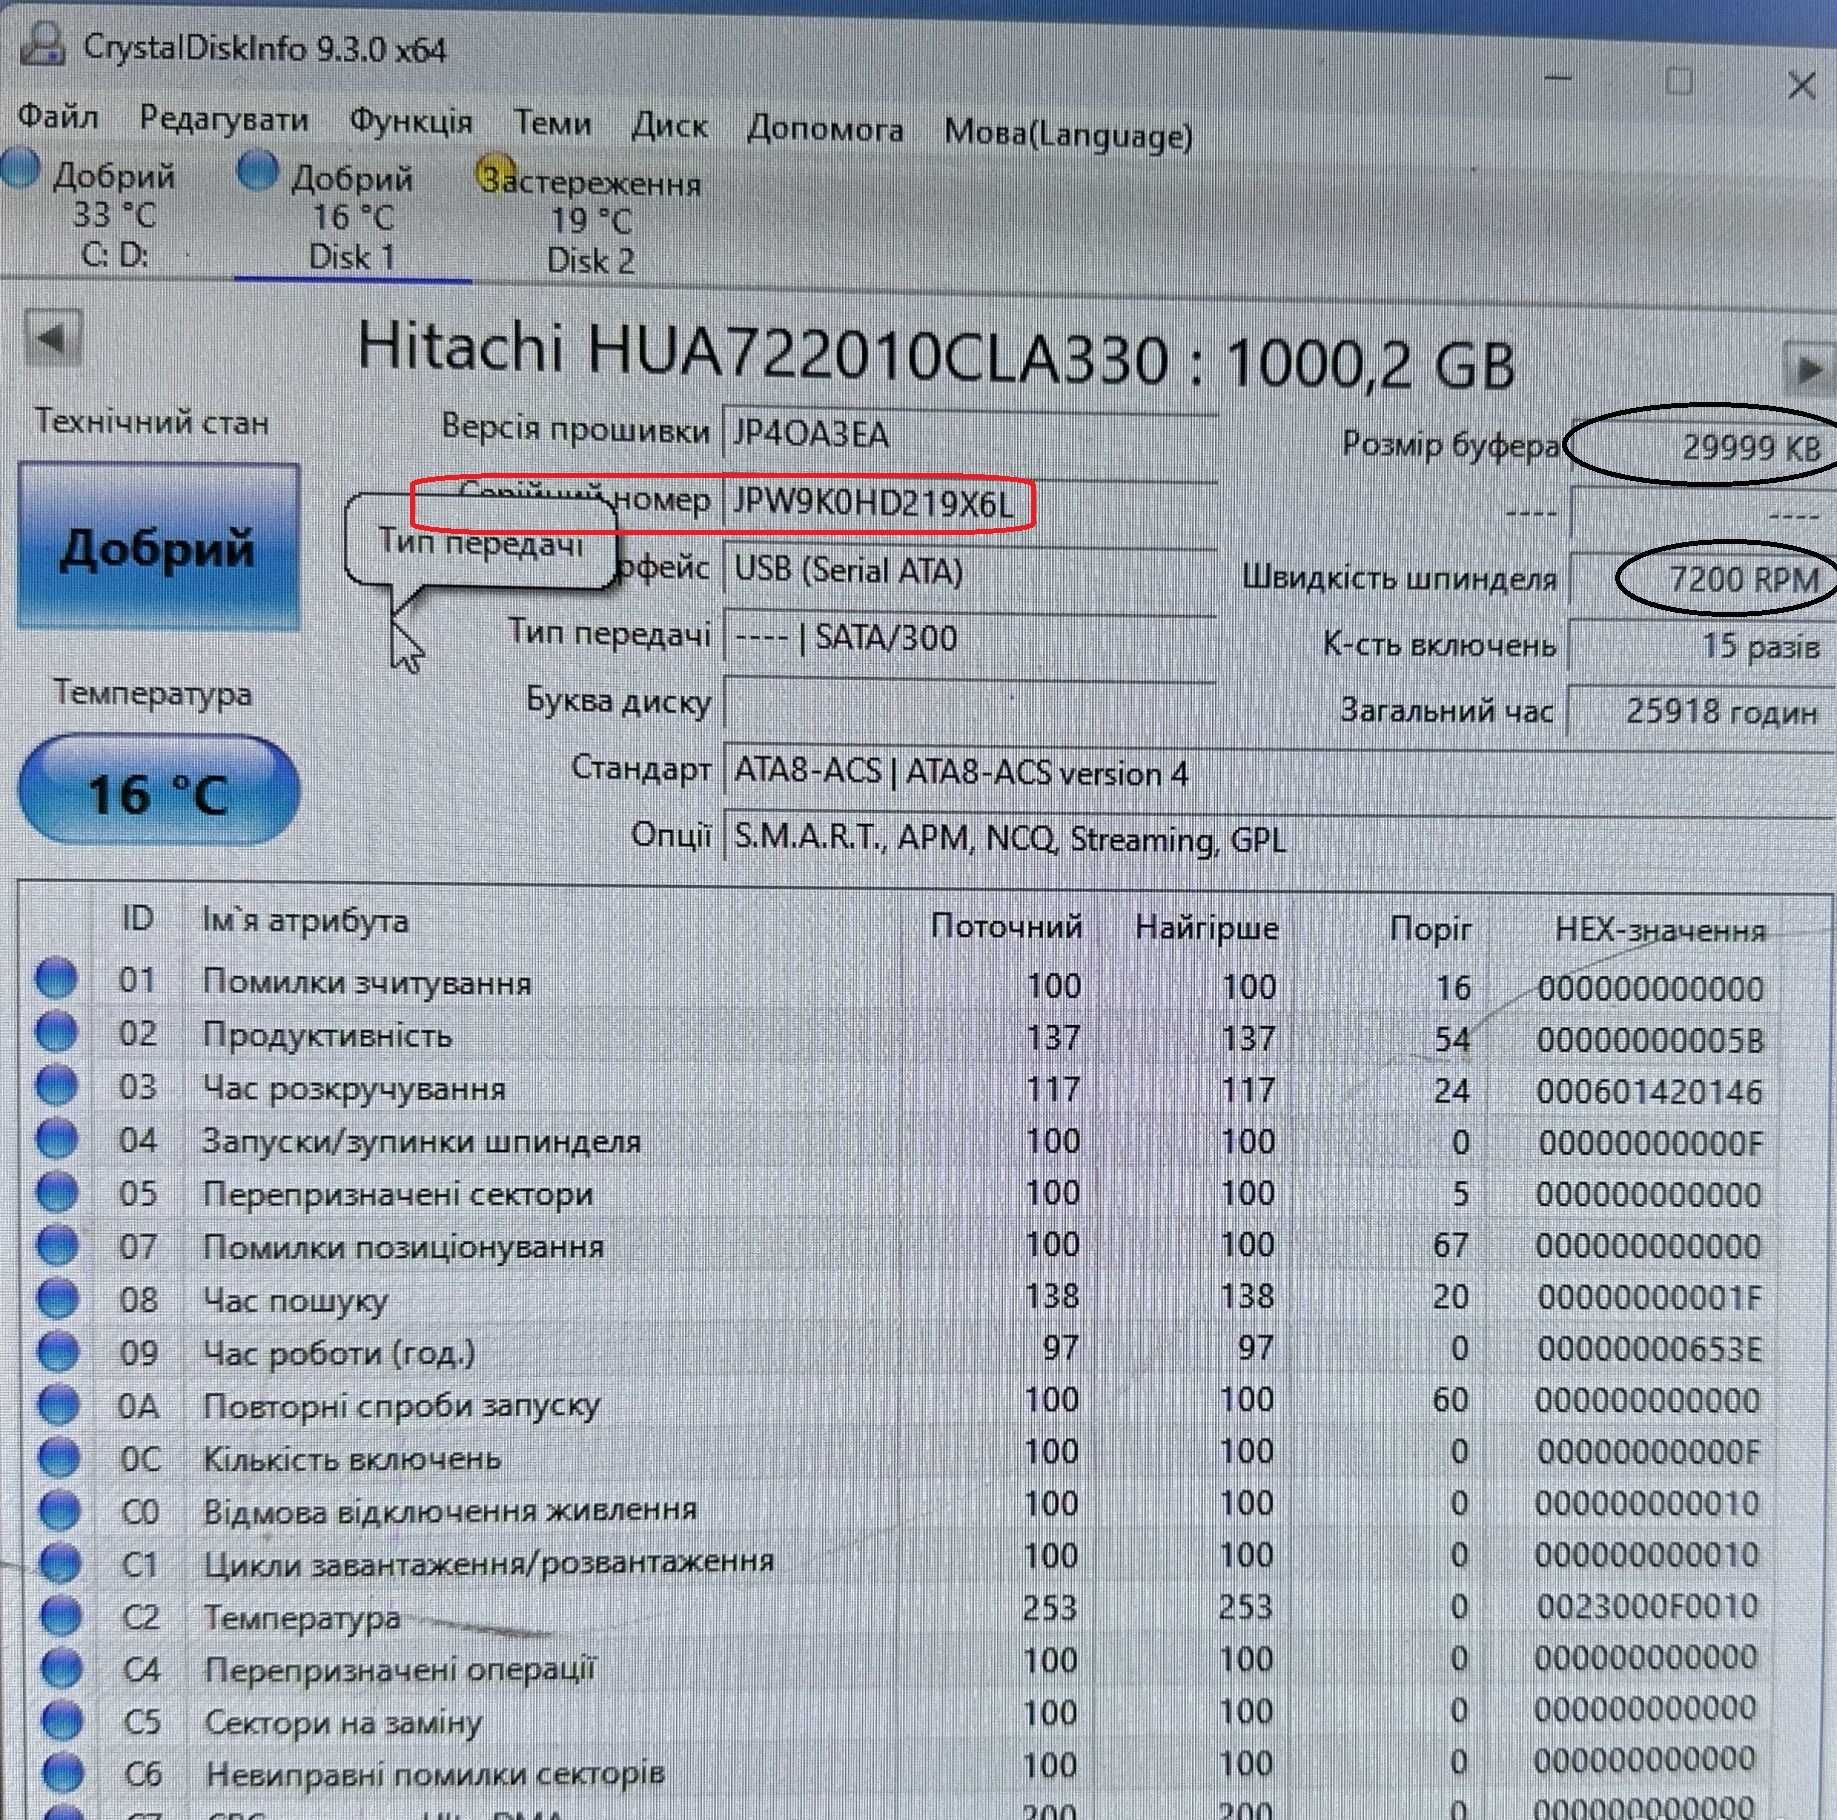Click status icon of attribute 05 Перепризначені сектори
This screenshot has height=1820, width=1837.
point(56,1191)
